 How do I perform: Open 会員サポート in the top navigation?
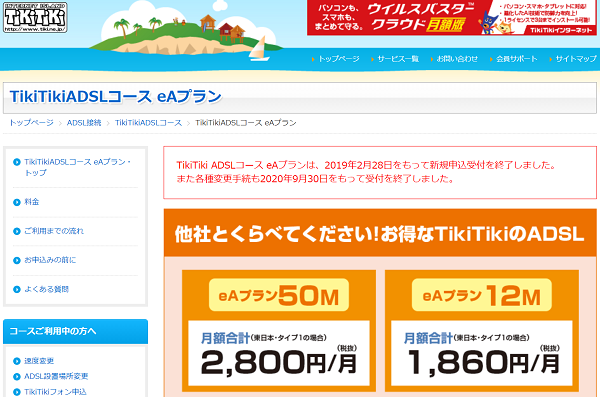(x=517, y=59)
